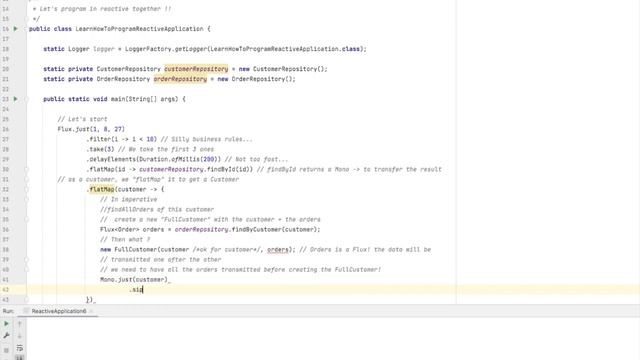The width and height of the screenshot is (640, 360).
Task: Click highlighted orderRepository field on line 21
Action: [180, 79]
